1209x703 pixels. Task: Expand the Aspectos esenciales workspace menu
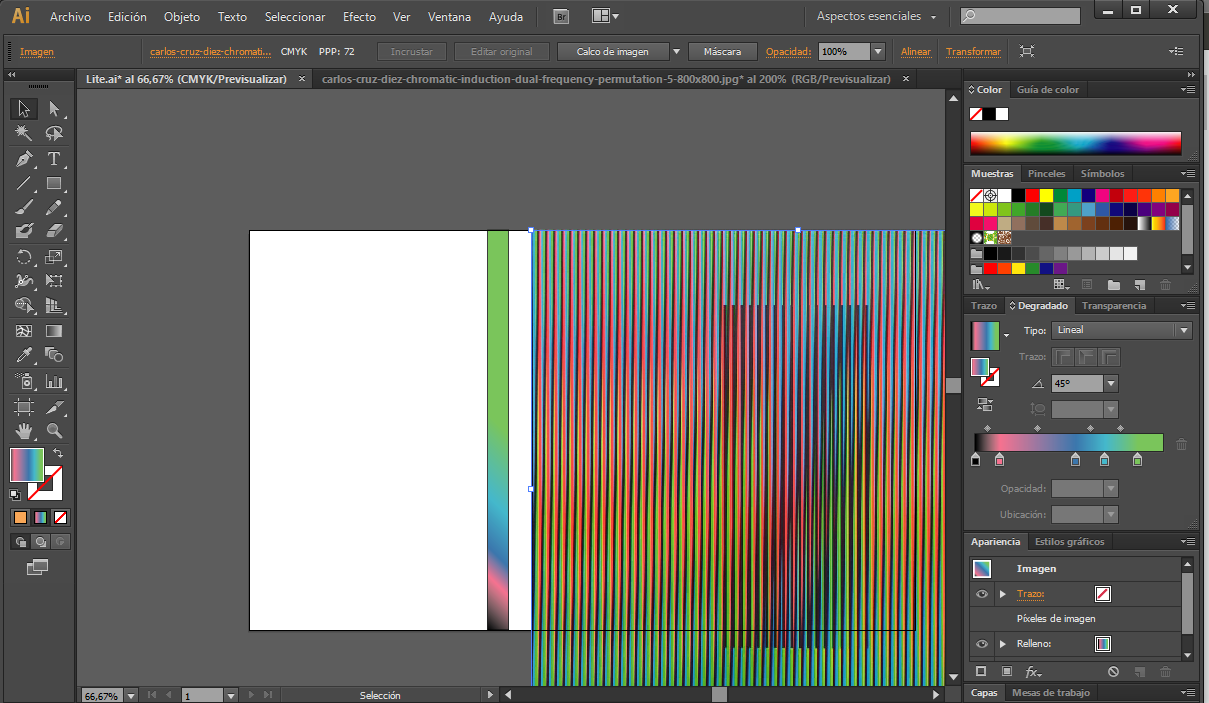(x=877, y=17)
